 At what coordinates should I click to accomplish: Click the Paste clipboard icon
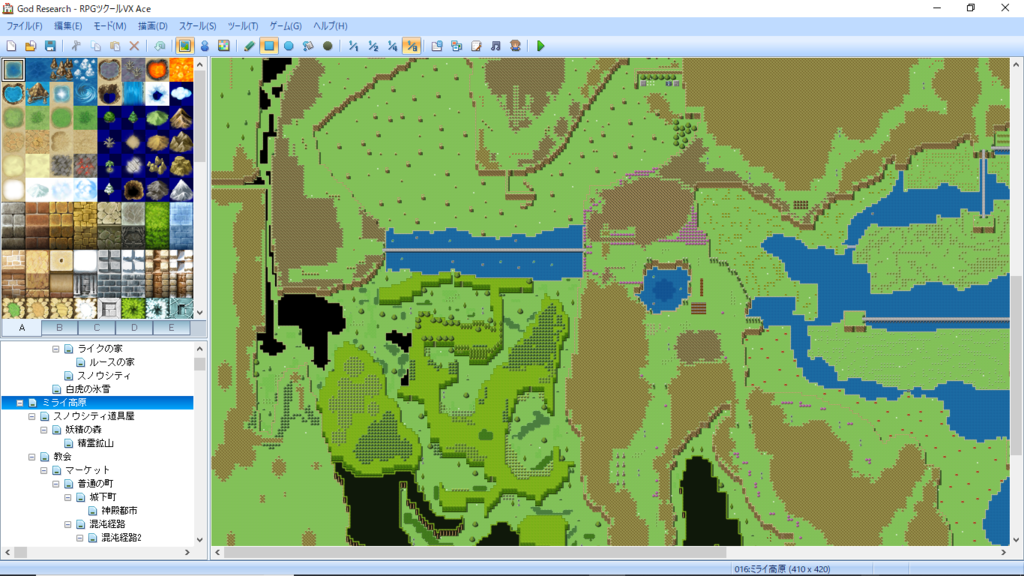[x=115, y=46]
